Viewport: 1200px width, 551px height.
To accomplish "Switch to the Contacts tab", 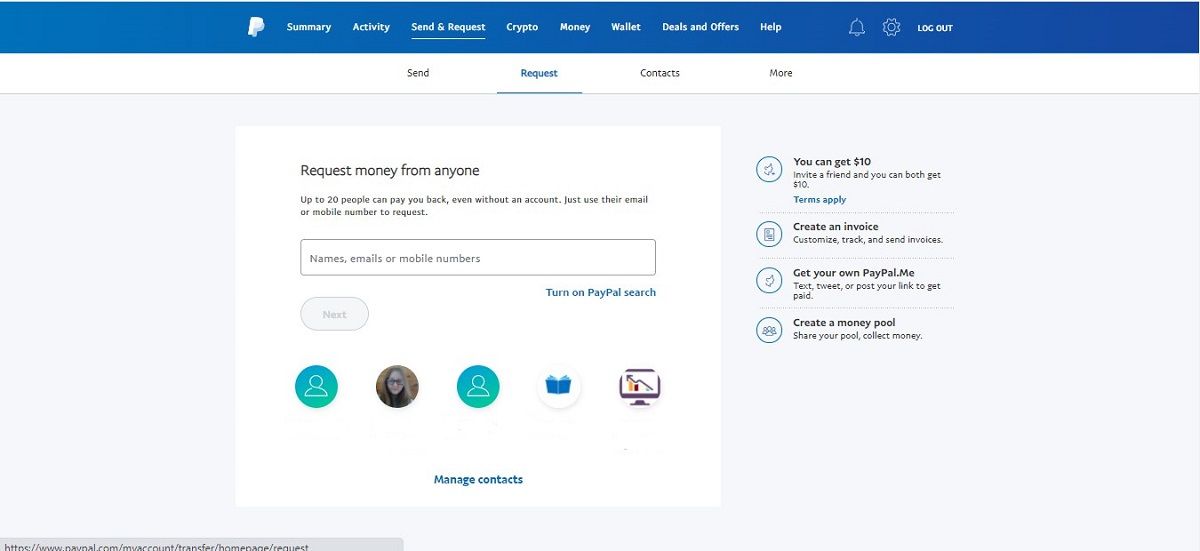I will coord(660,73).
